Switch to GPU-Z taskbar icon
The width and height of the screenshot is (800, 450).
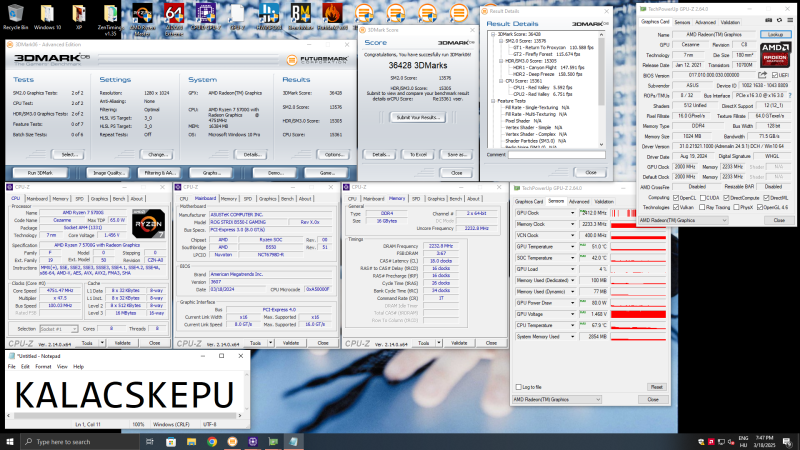click(x=273, y=441)
